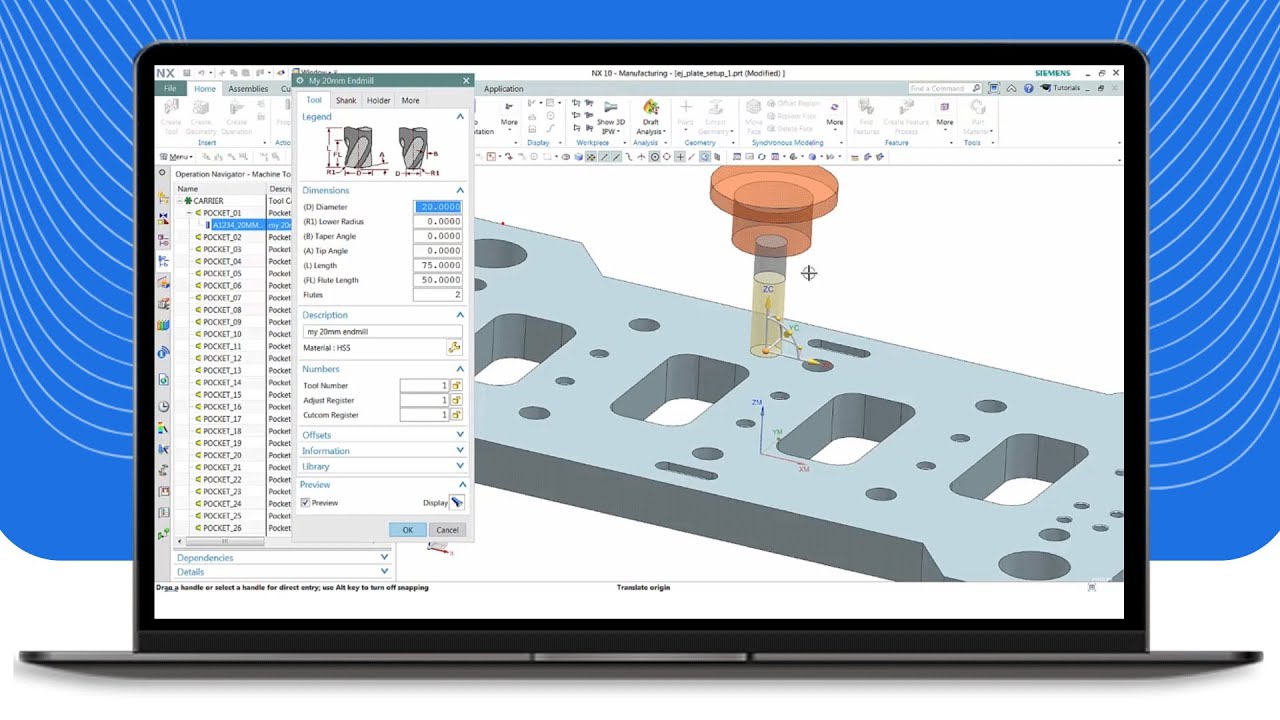This screenshot has height=720, width=1280.
Task: Click the description text field
Action: [x=382, y=331]
